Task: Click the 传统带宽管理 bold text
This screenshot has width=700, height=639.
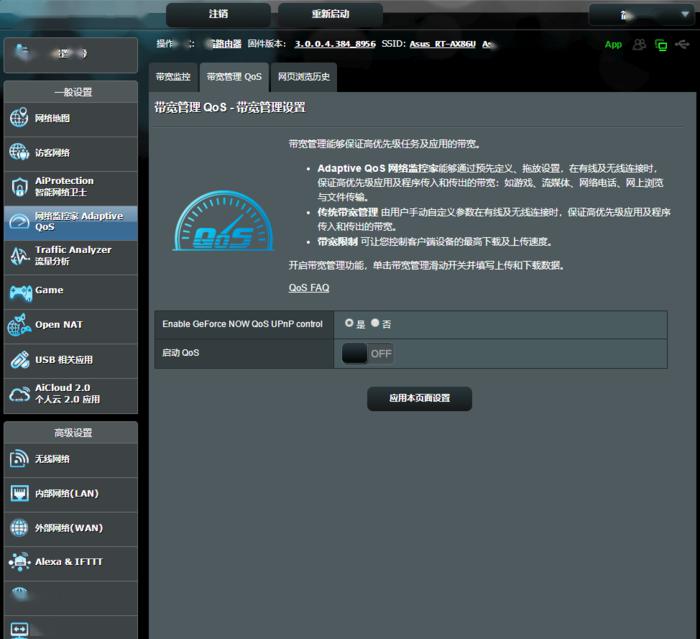Action: coord(348,212)
